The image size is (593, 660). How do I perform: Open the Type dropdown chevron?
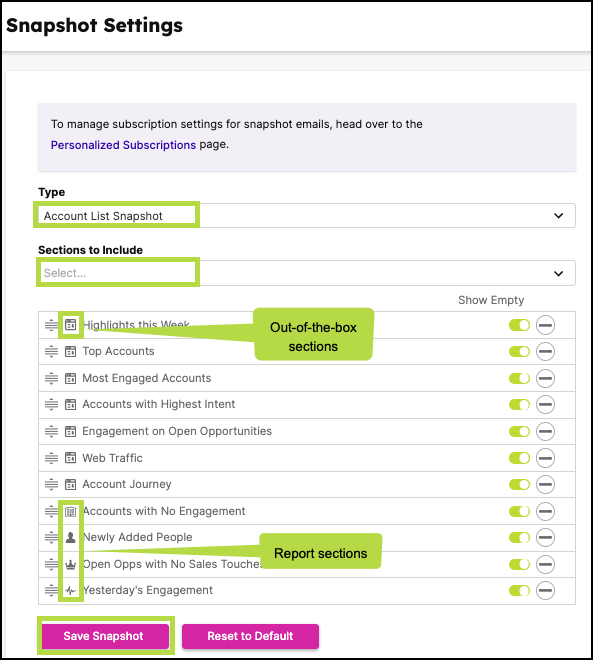point(558,216)
